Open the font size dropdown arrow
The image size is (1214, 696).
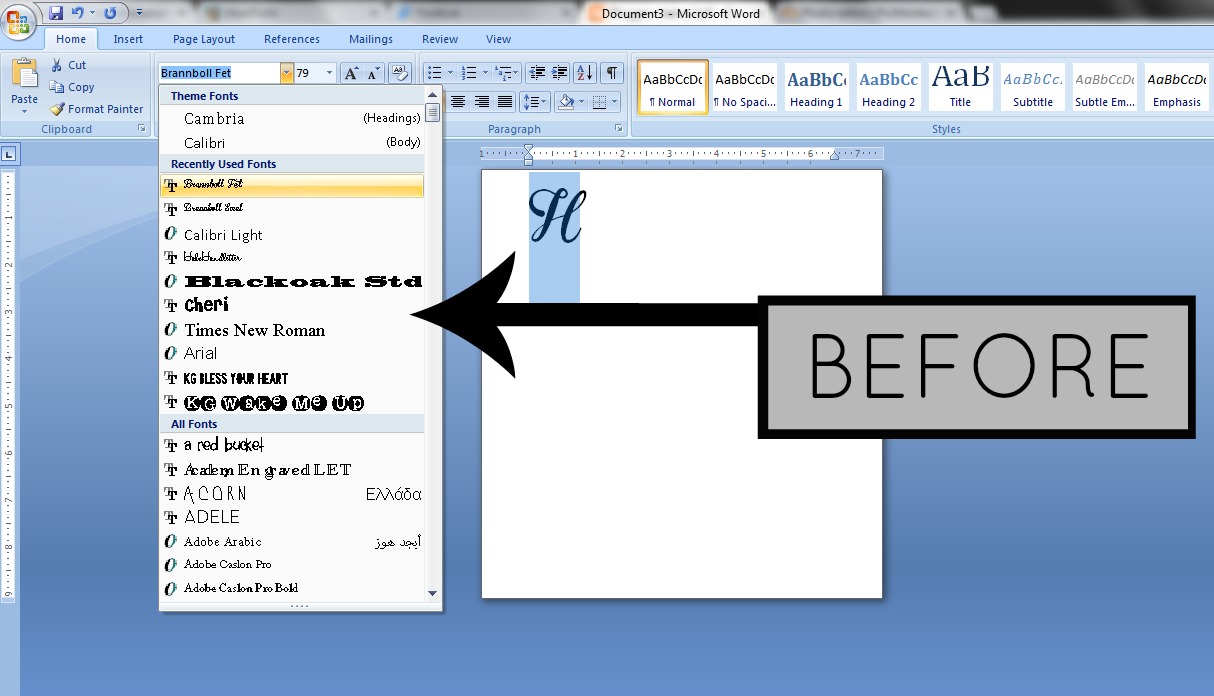(330, 73)
